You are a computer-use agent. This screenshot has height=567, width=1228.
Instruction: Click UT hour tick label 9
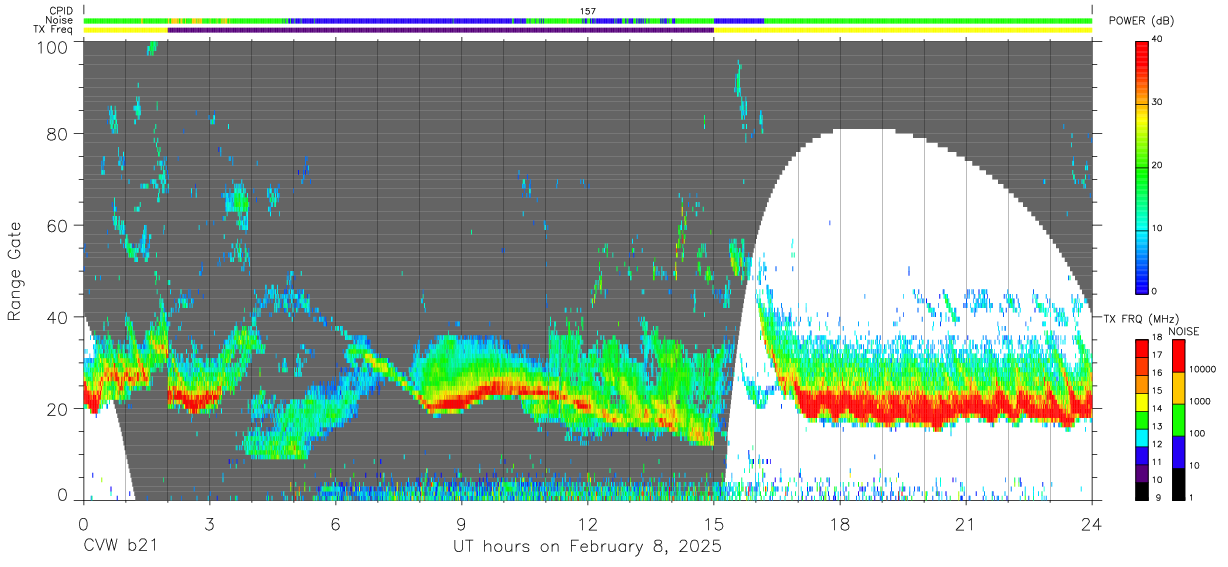point(461,524)
